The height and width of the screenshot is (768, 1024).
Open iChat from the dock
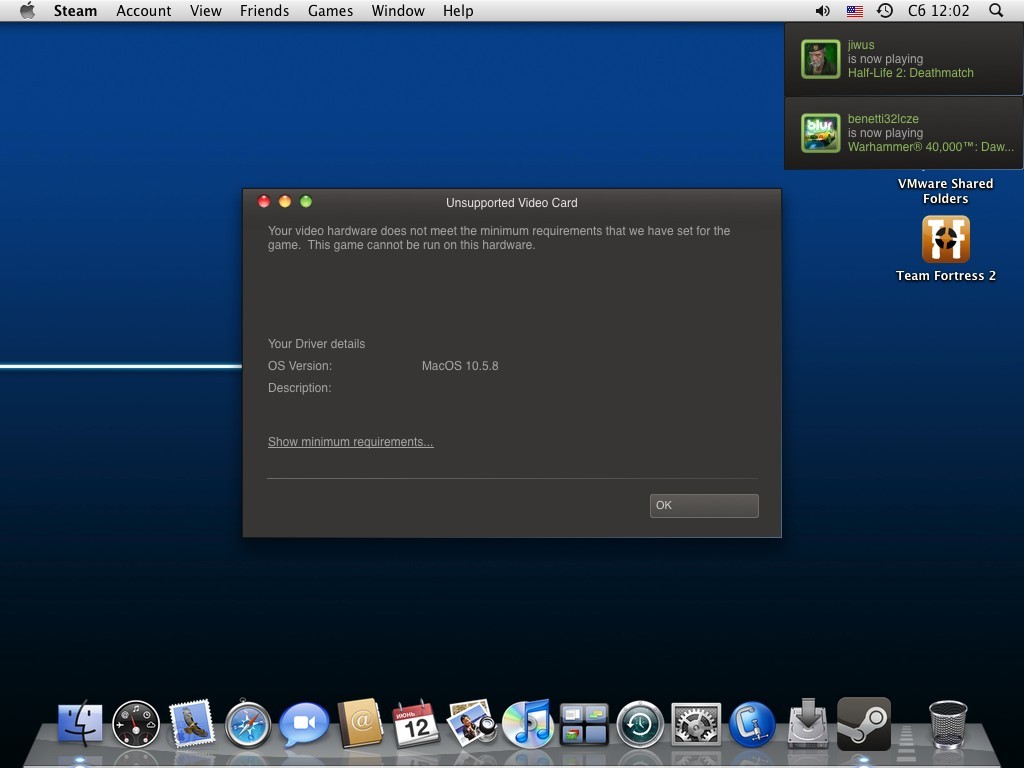pos(304,724)
